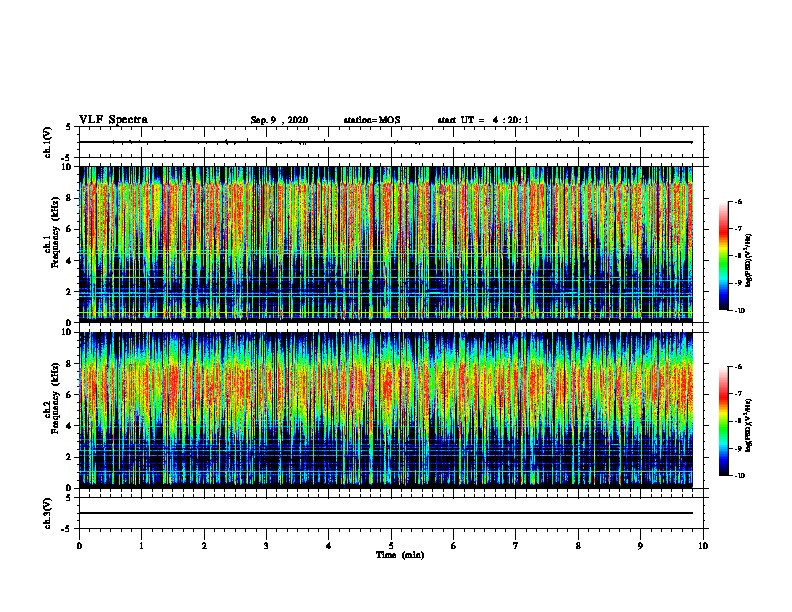Click the ch.1 color bar unit label
Screen dimensions: 792x612
749,261
